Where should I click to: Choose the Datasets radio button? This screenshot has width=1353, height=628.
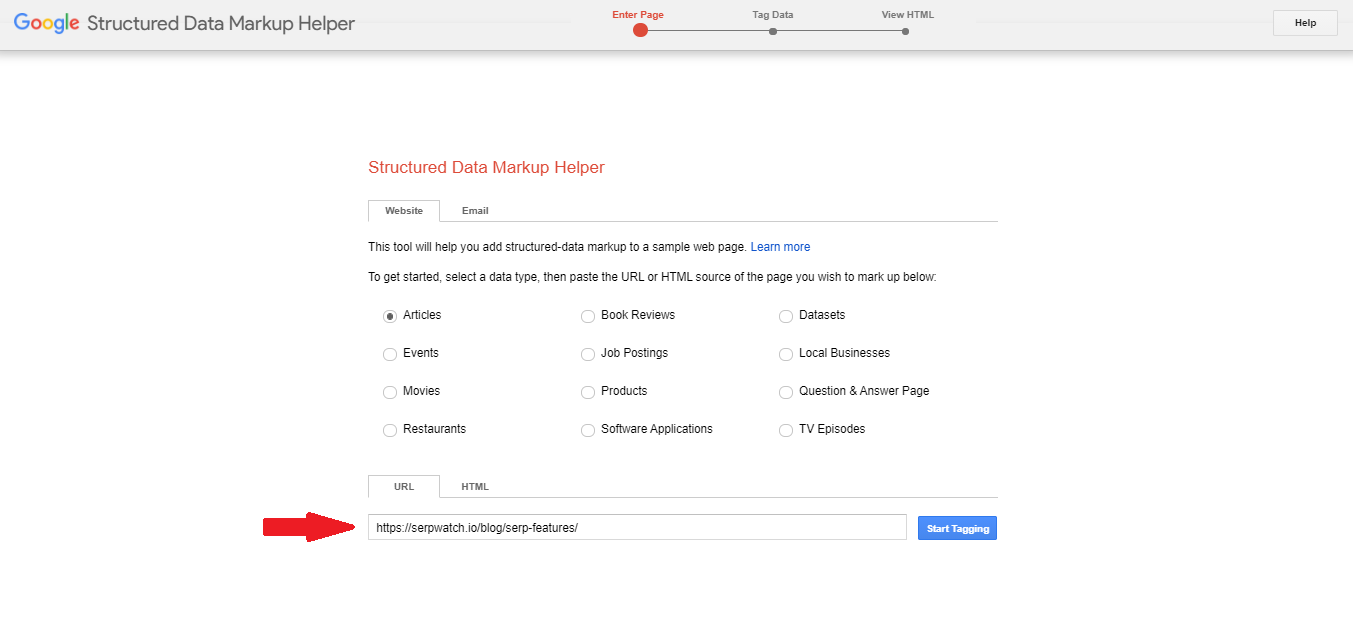tap(786, 316)
